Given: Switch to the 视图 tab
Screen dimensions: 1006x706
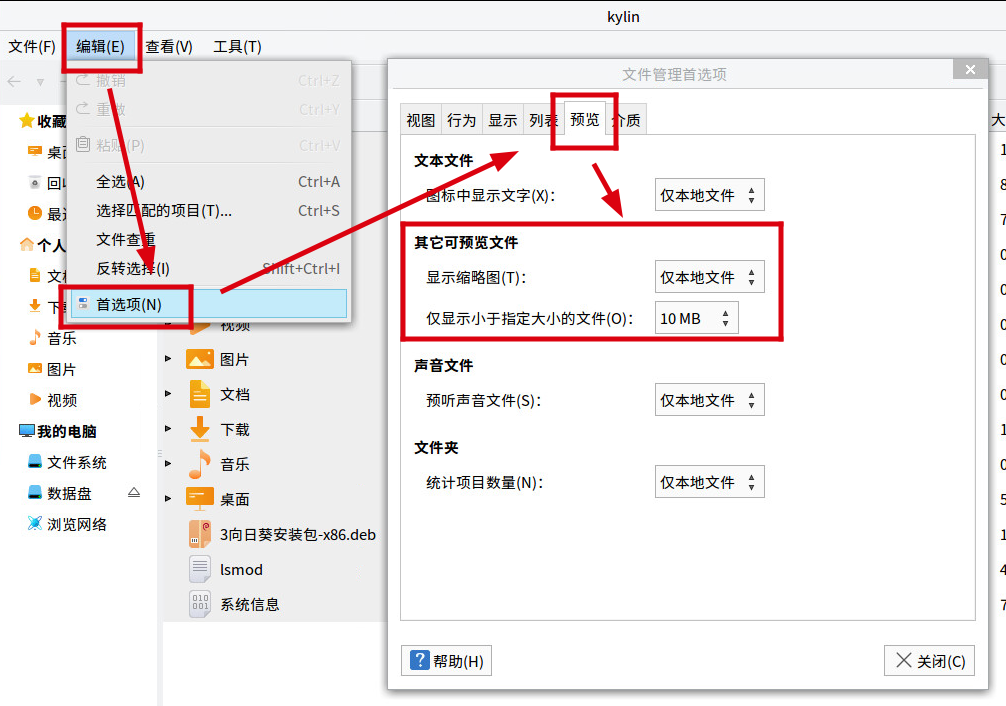Looking at the screenshot, I should 420,119.
